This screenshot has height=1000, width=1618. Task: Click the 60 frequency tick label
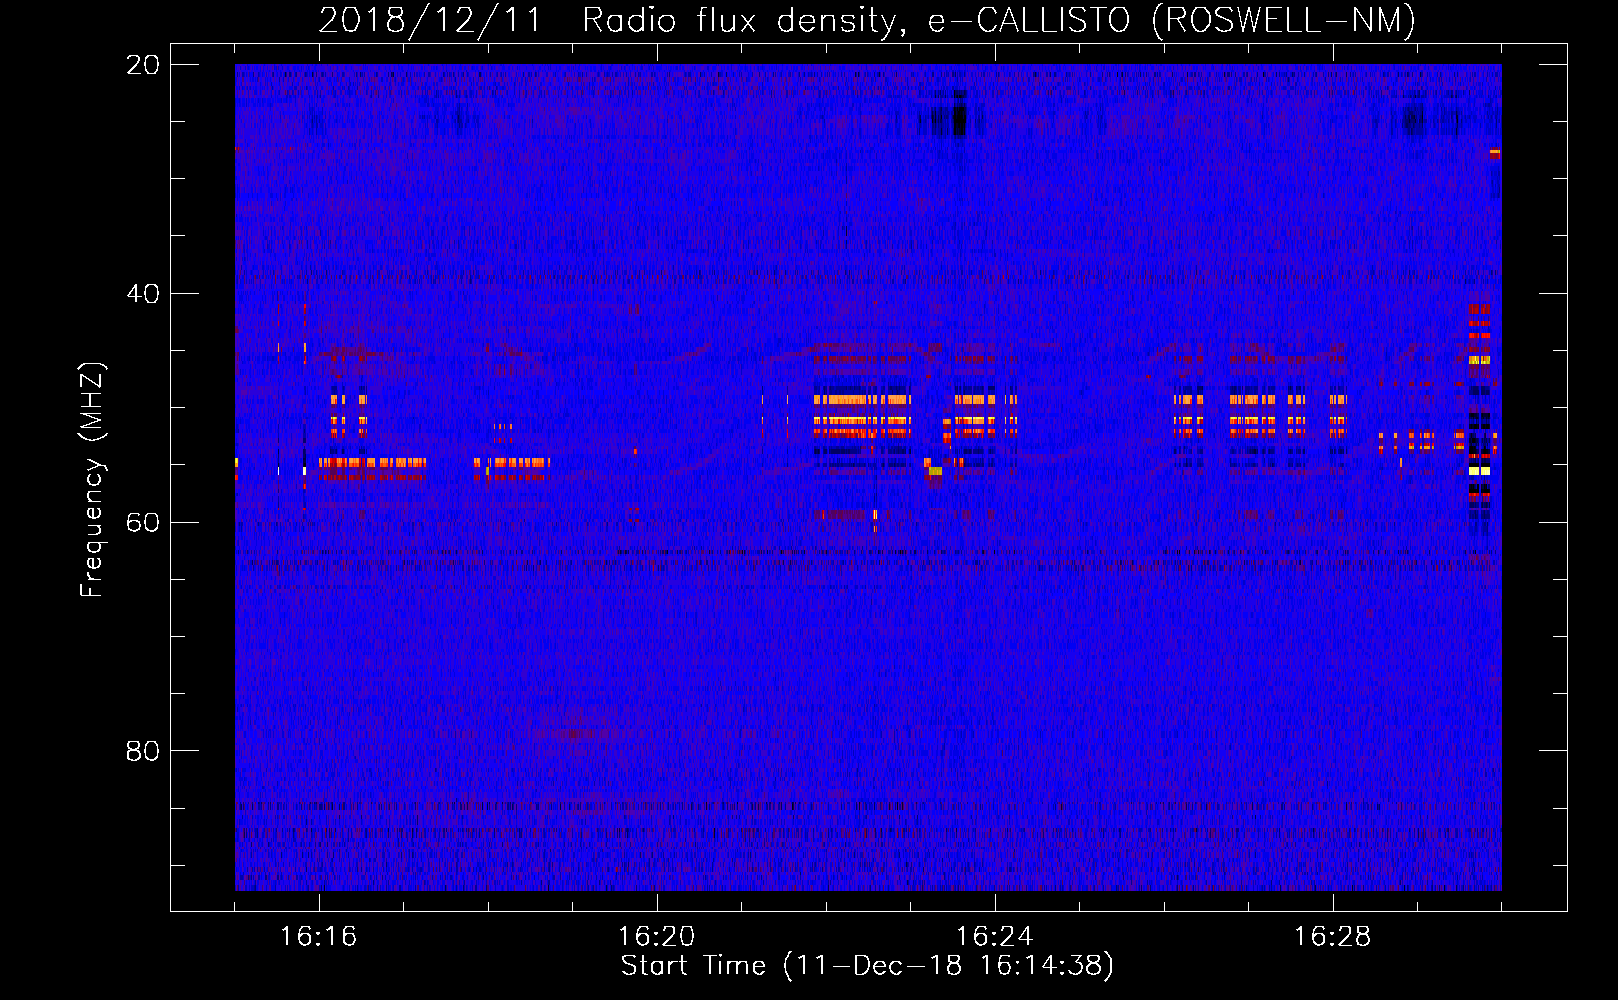(143, 523)
